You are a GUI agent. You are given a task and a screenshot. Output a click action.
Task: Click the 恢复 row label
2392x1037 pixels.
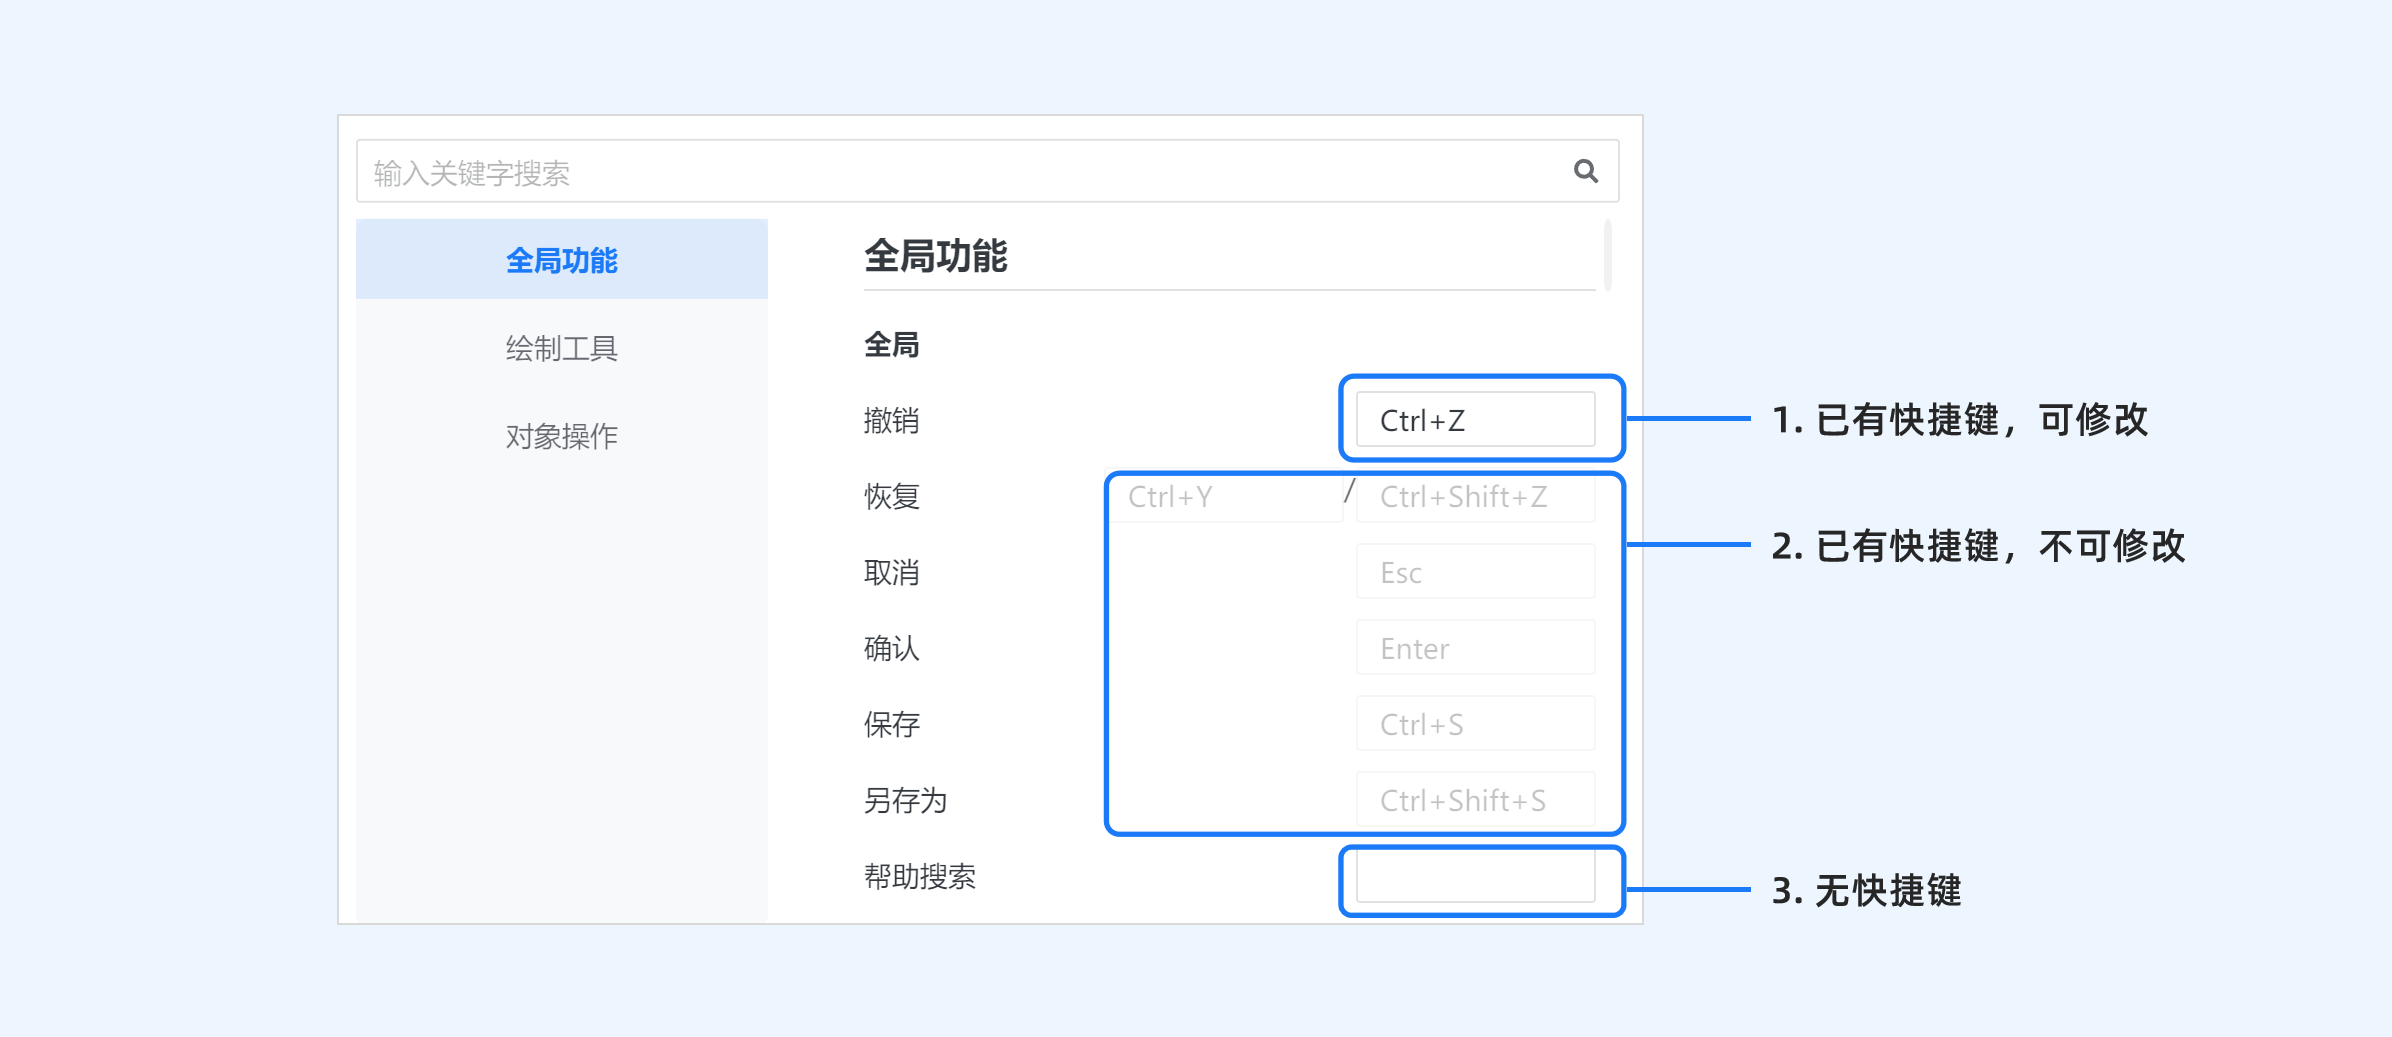[x=891, y=496]
